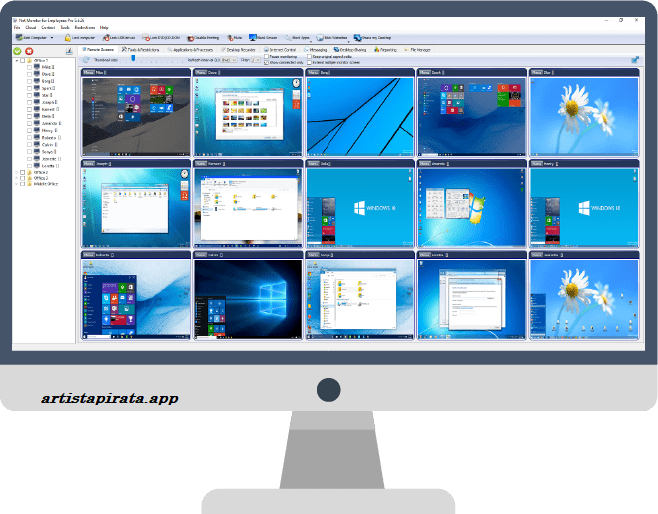Image resolution: width=658 pixels, height=514 pixels.
Task: Collapse the Office 1 tree node
Action: click(x=17, y=60)
